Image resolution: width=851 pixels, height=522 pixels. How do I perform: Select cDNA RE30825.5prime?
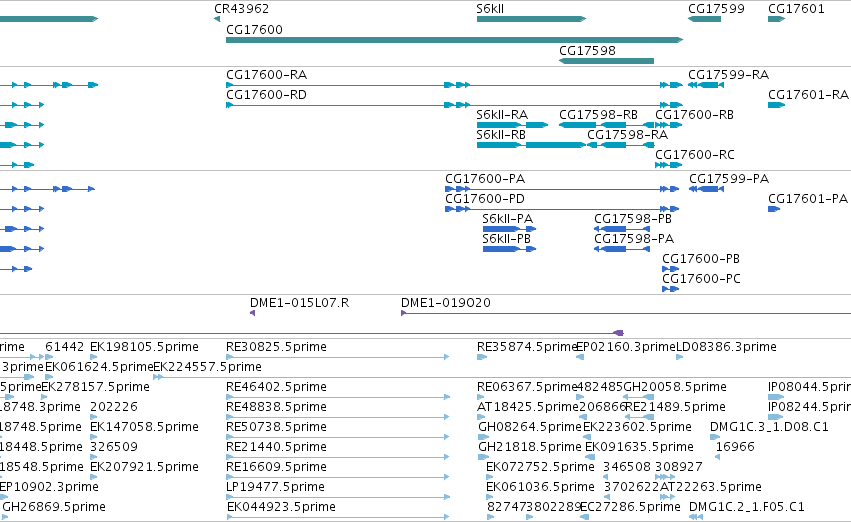338,357
